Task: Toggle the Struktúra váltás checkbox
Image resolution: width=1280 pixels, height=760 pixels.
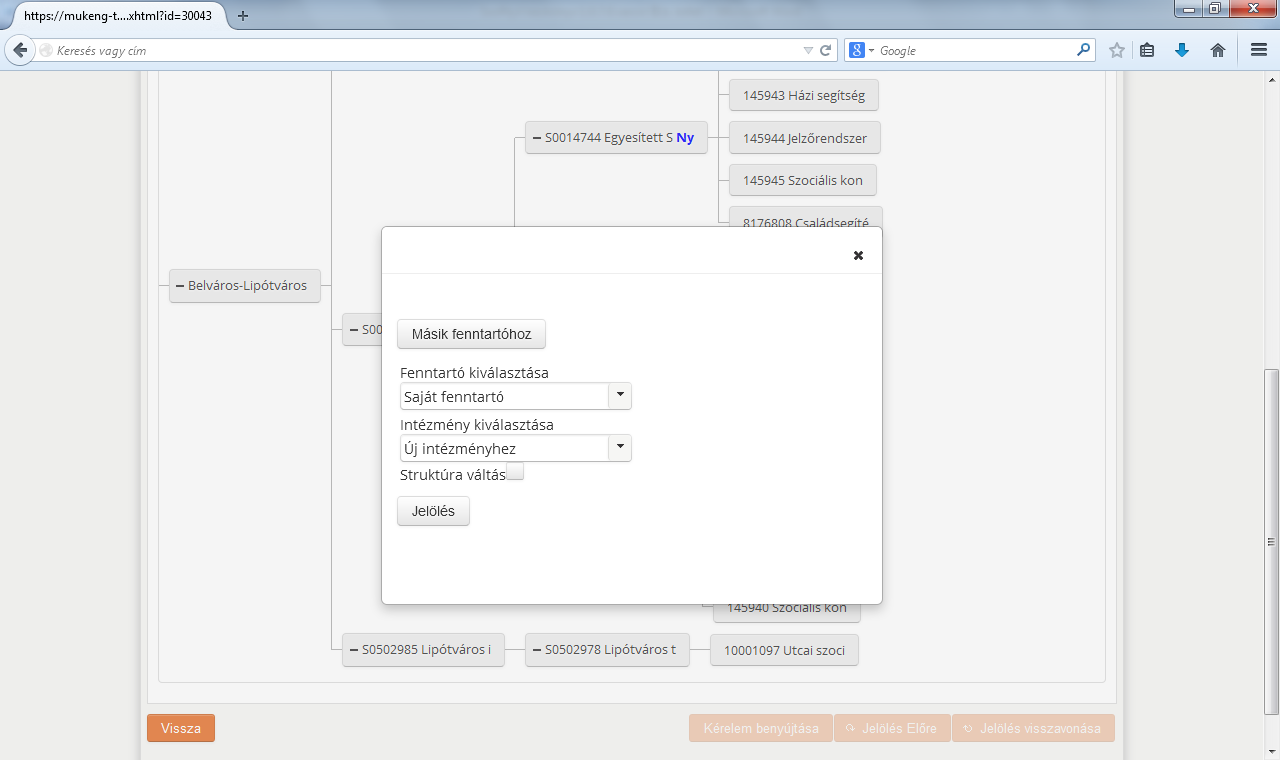Action: click(x=515, y=472)
